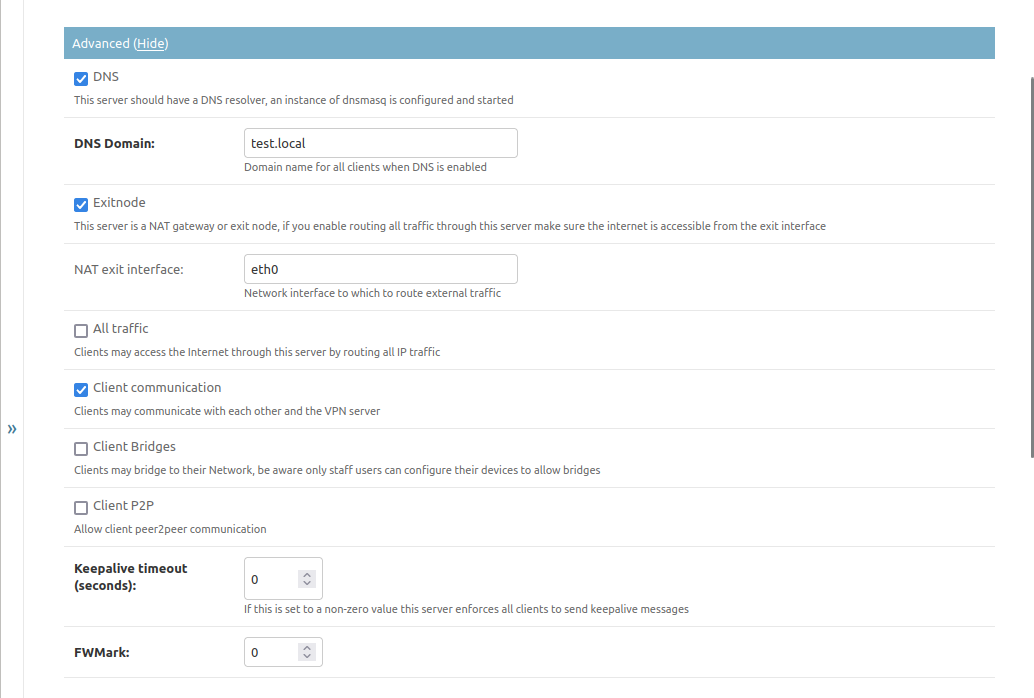Screen dimensions: 1034x698
Task: Click 'routing all IP traffic' description
Action: coord(257,352)
